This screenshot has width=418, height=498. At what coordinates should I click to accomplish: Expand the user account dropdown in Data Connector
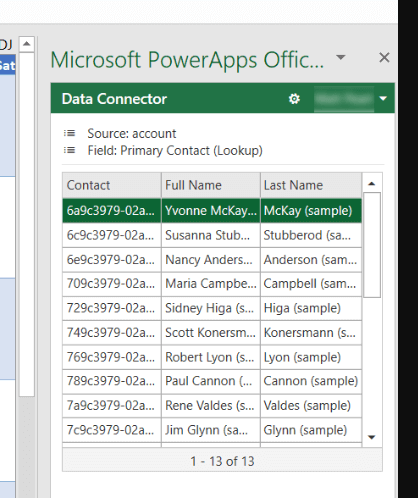[x=383, y=99]
